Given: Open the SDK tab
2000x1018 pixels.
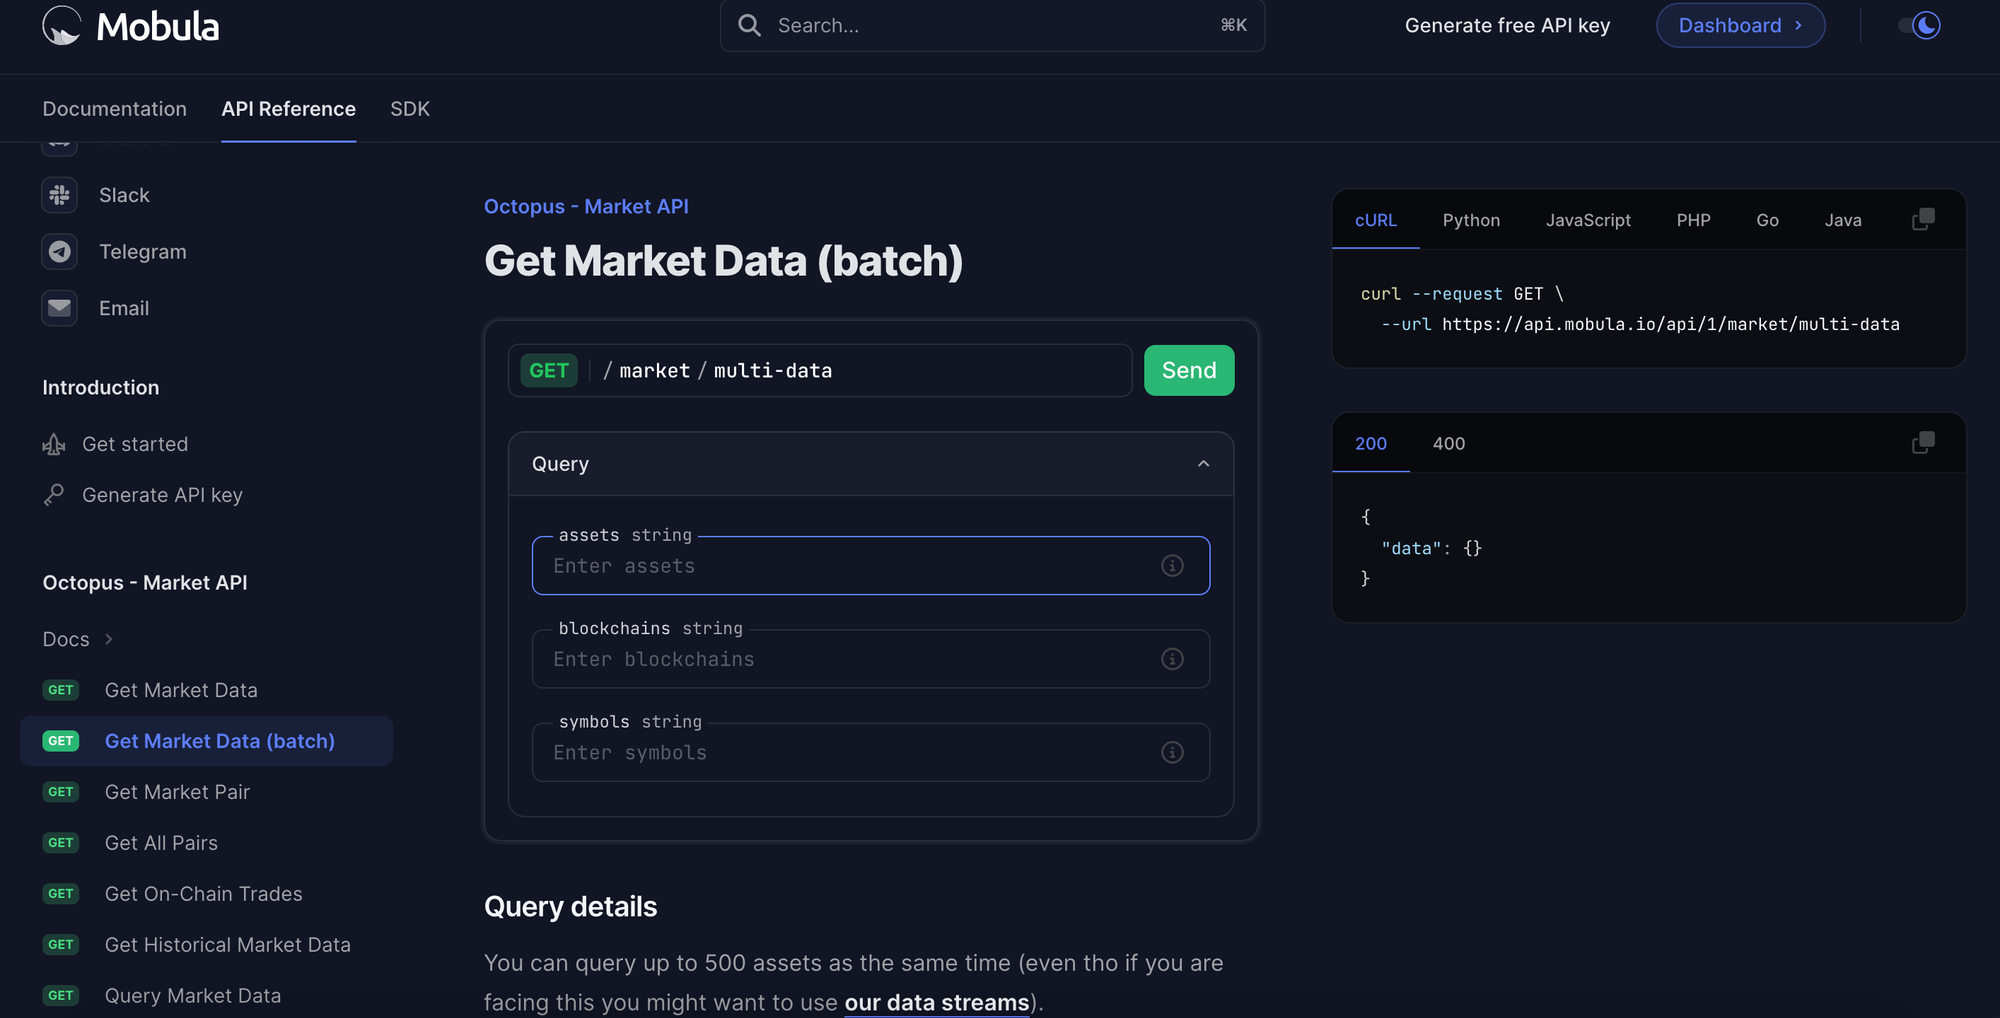Looking at the screenshot, I should (x=410, y=109).
